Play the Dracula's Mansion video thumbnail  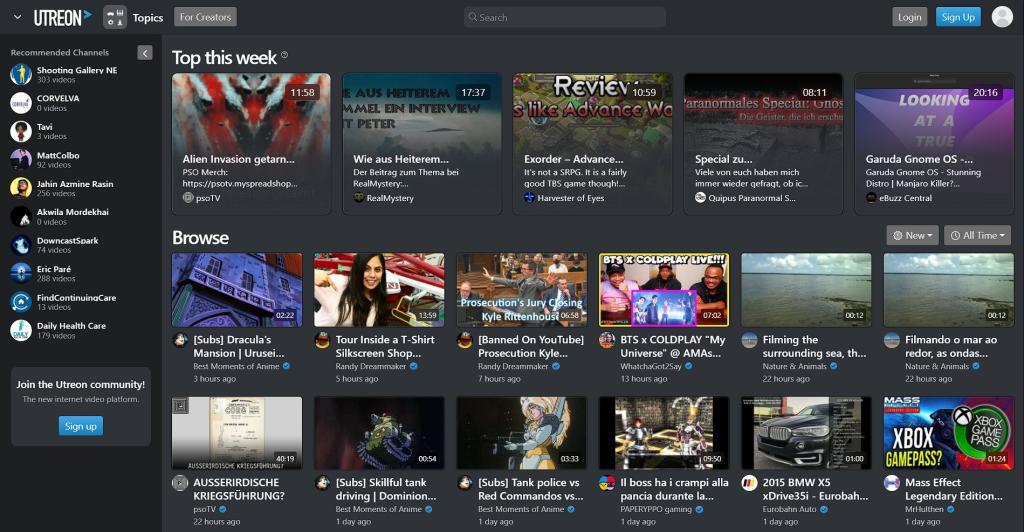(x=237, y=290)
